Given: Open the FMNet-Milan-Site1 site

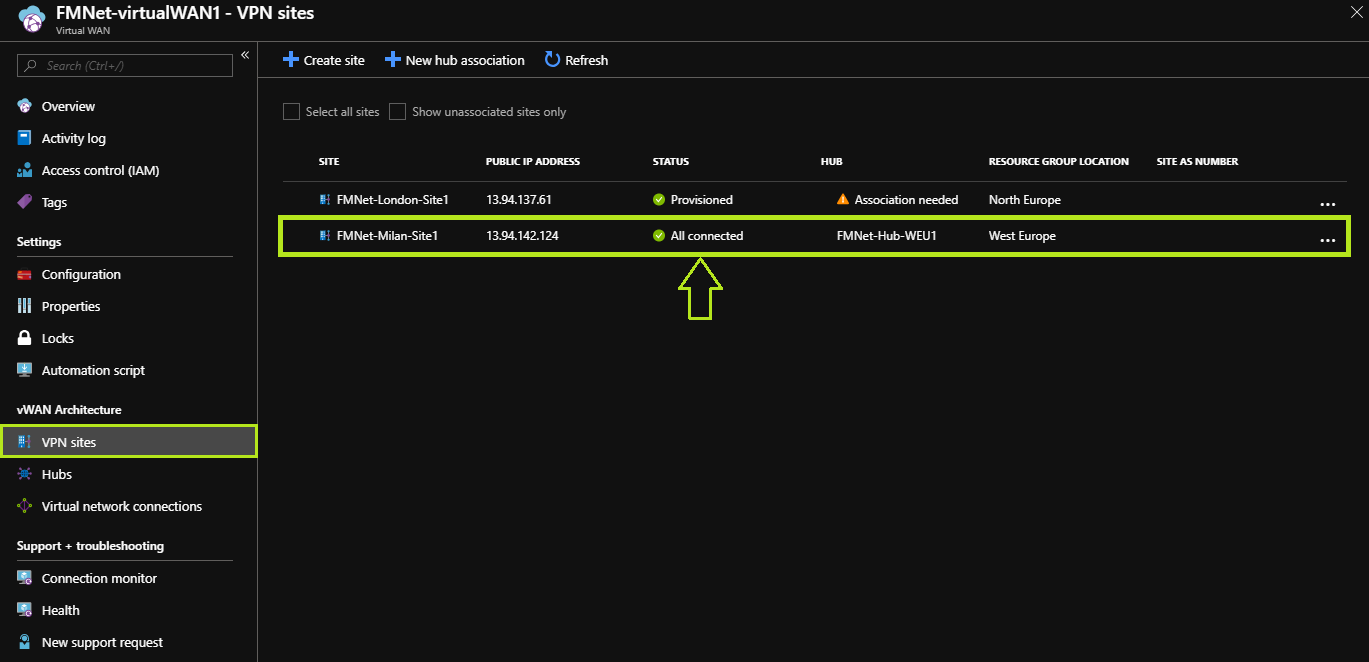Looking at the screenshot, I should (x=388, y=236).
